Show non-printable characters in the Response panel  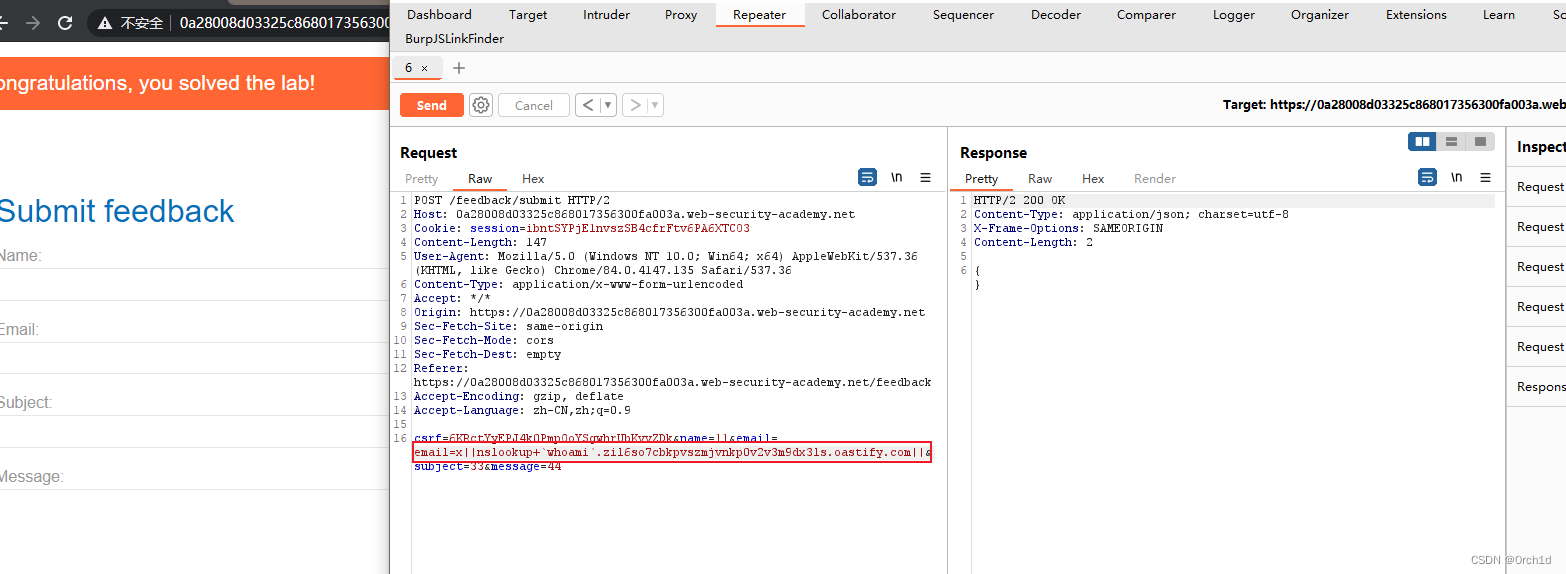point(1457,177)
